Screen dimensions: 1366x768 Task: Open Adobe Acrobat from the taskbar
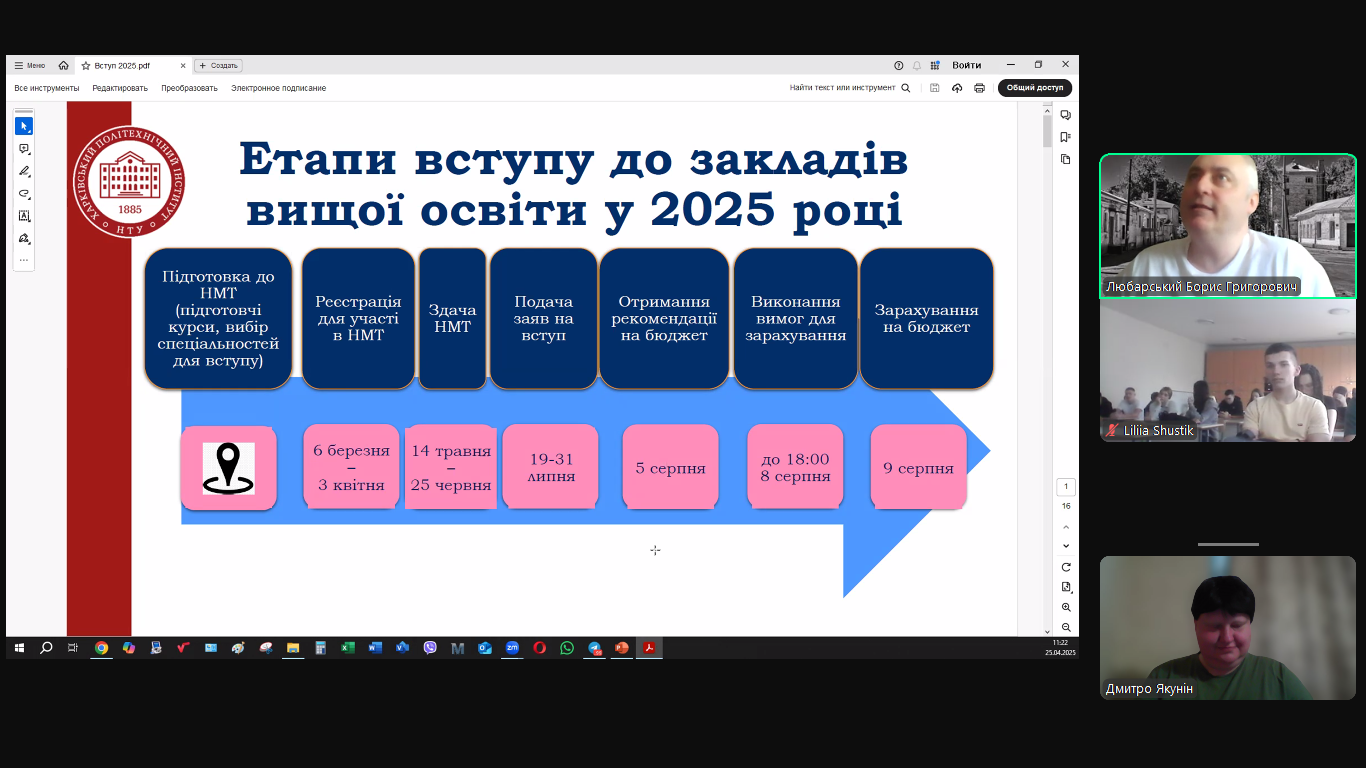[649, 648]
